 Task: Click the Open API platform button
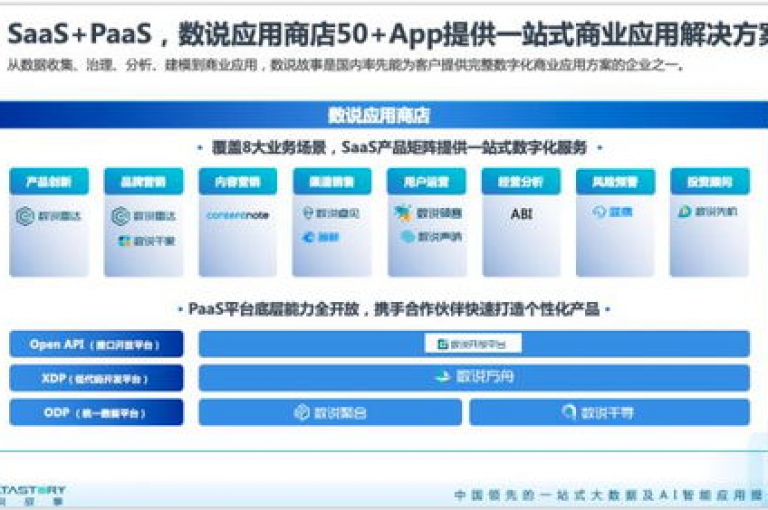[x=96, y=344]
